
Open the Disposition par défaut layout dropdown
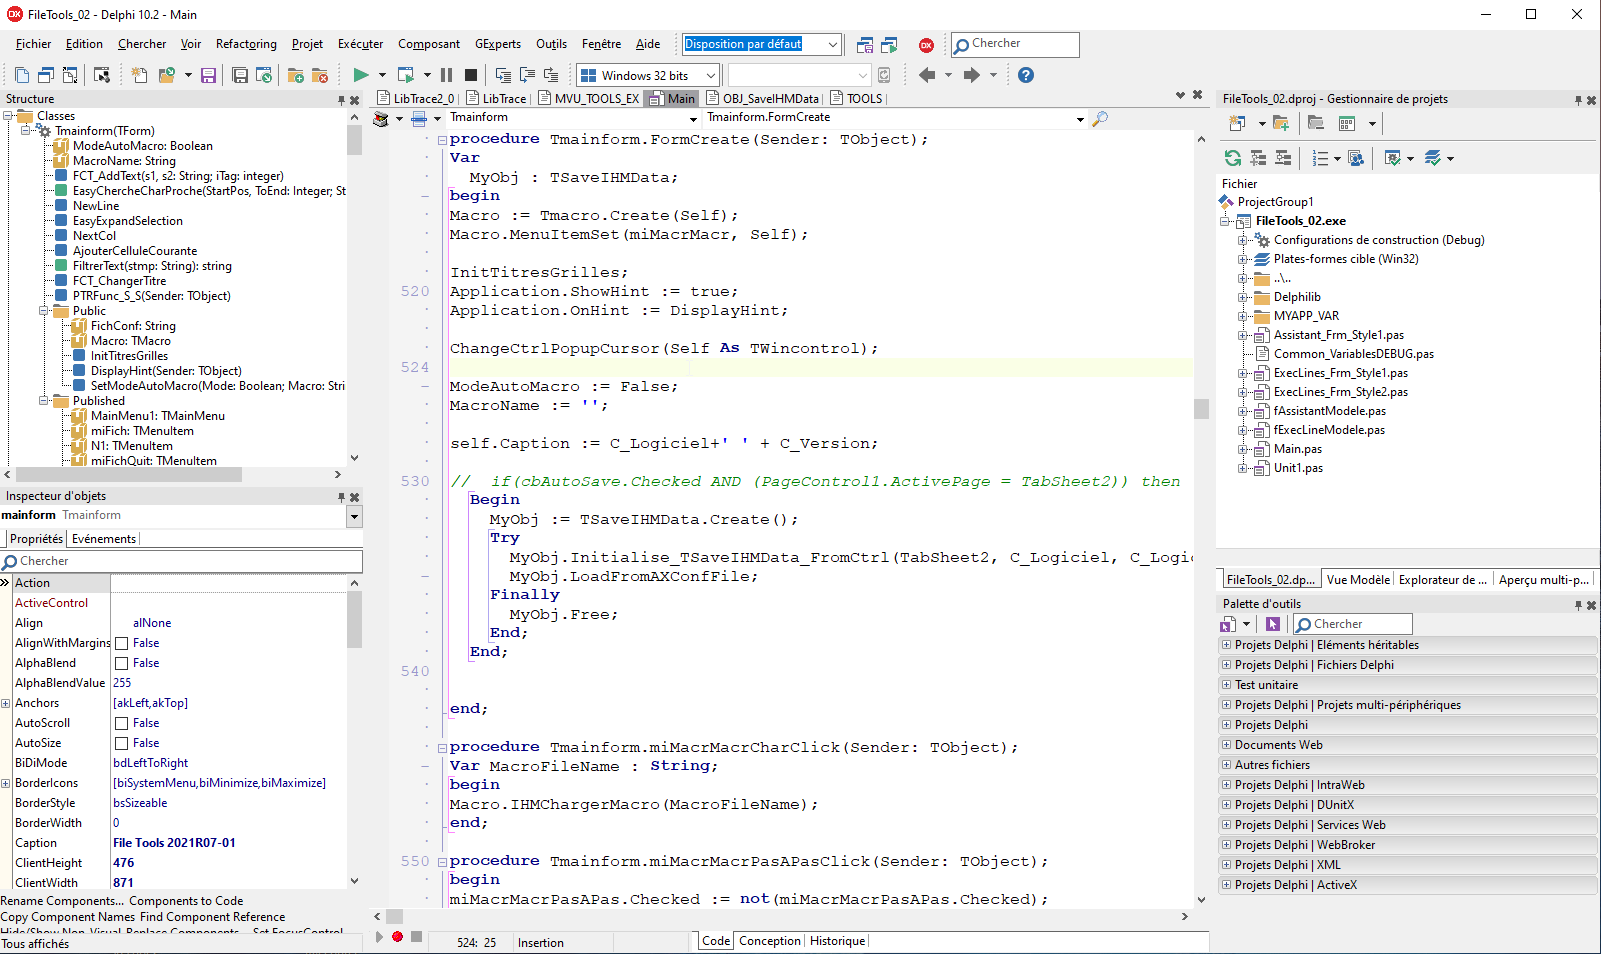(832, 44)
